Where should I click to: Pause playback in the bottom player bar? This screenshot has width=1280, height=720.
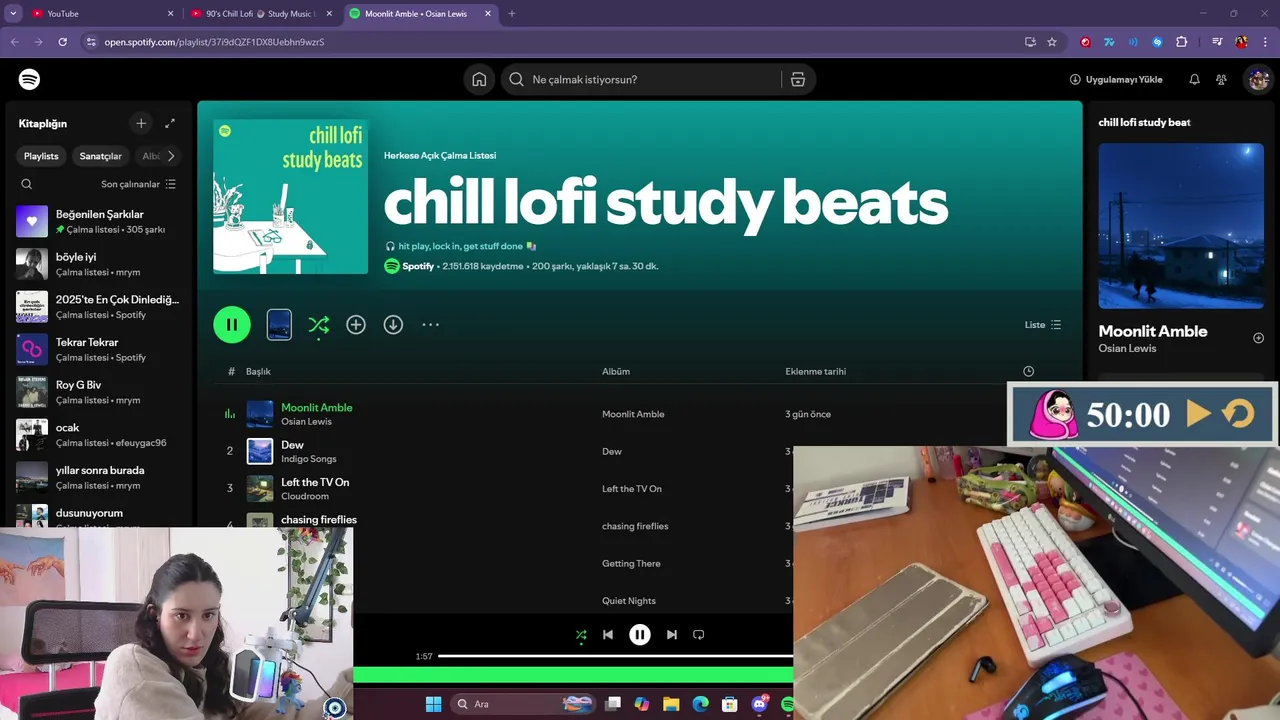(640, 634)
